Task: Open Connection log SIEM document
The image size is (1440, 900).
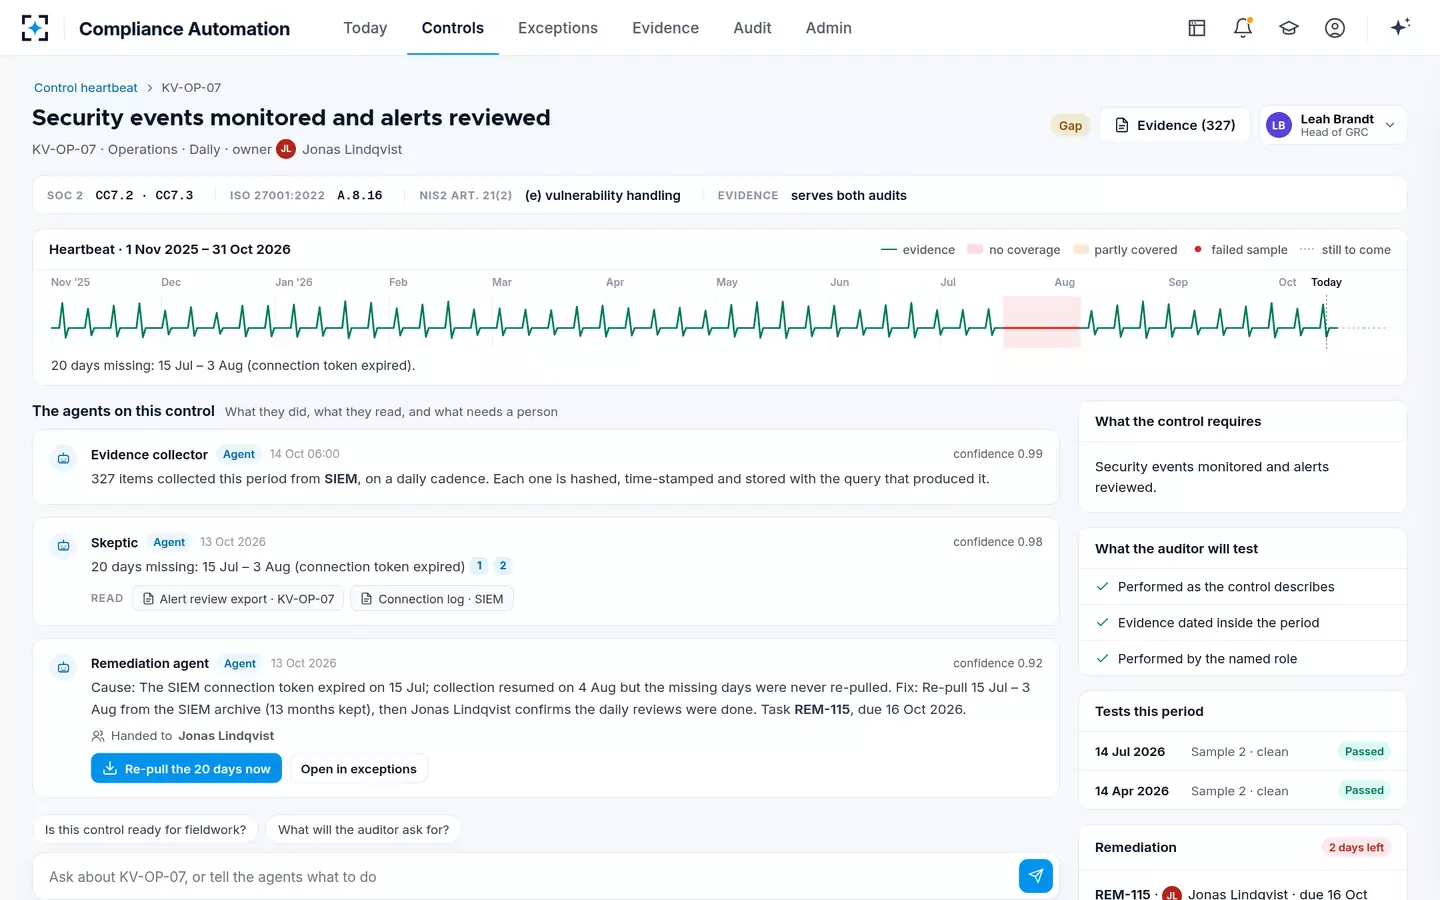Action: pos(432,599)
